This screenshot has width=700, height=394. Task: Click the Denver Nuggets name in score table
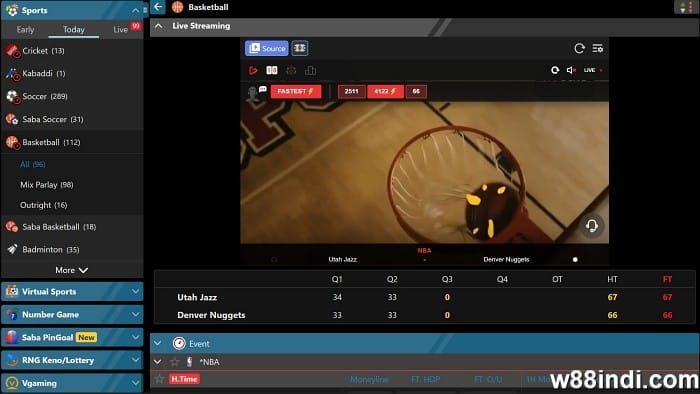tap(211, 315)
